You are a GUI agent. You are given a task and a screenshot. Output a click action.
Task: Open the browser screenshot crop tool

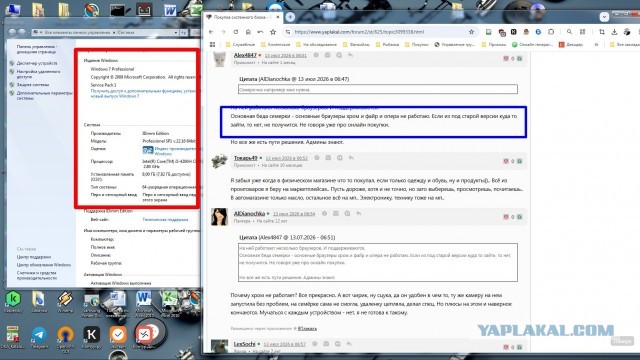[602, 32]
